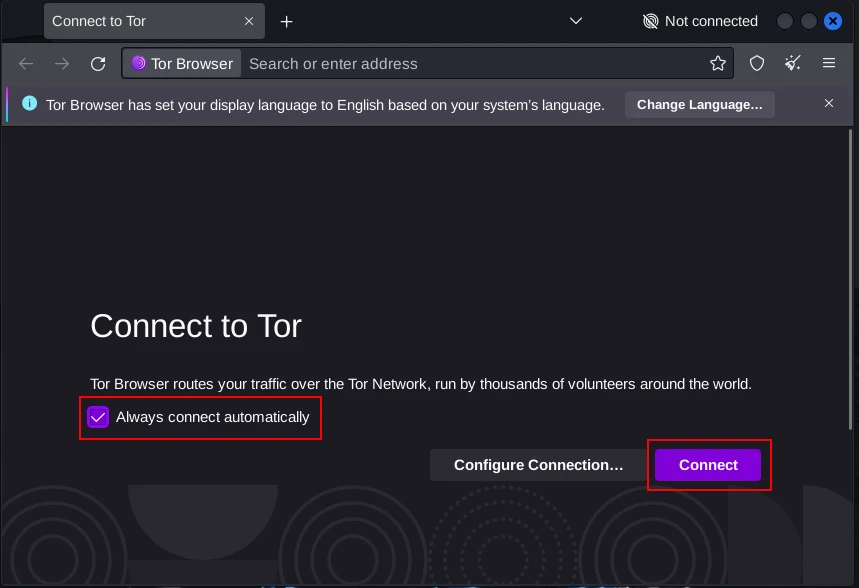The width and height of the screenshot is (859, 588).
Task: Open a new tab with plus icon
Action: [x=287, y=21]
